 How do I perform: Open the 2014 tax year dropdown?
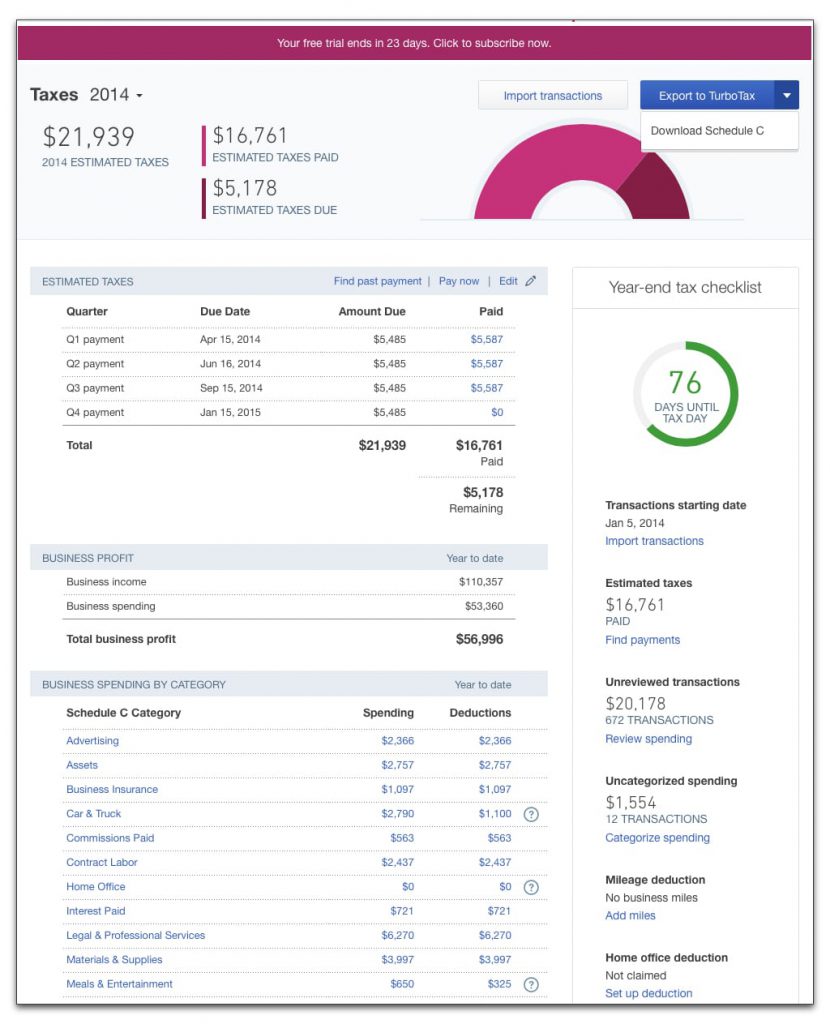[x=116, y=95]
